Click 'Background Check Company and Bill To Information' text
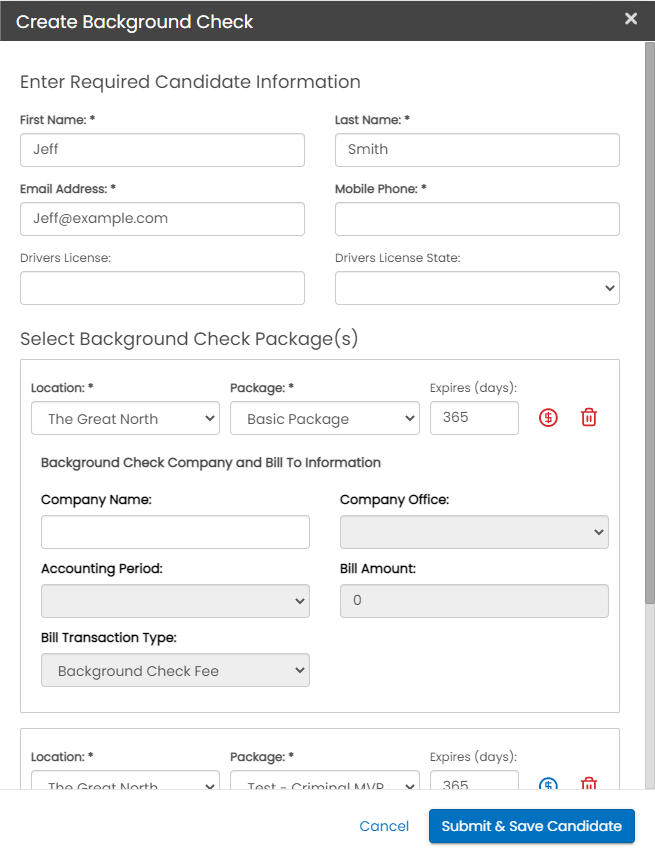This screenshot has height=860, width=655. click(211, 463)
